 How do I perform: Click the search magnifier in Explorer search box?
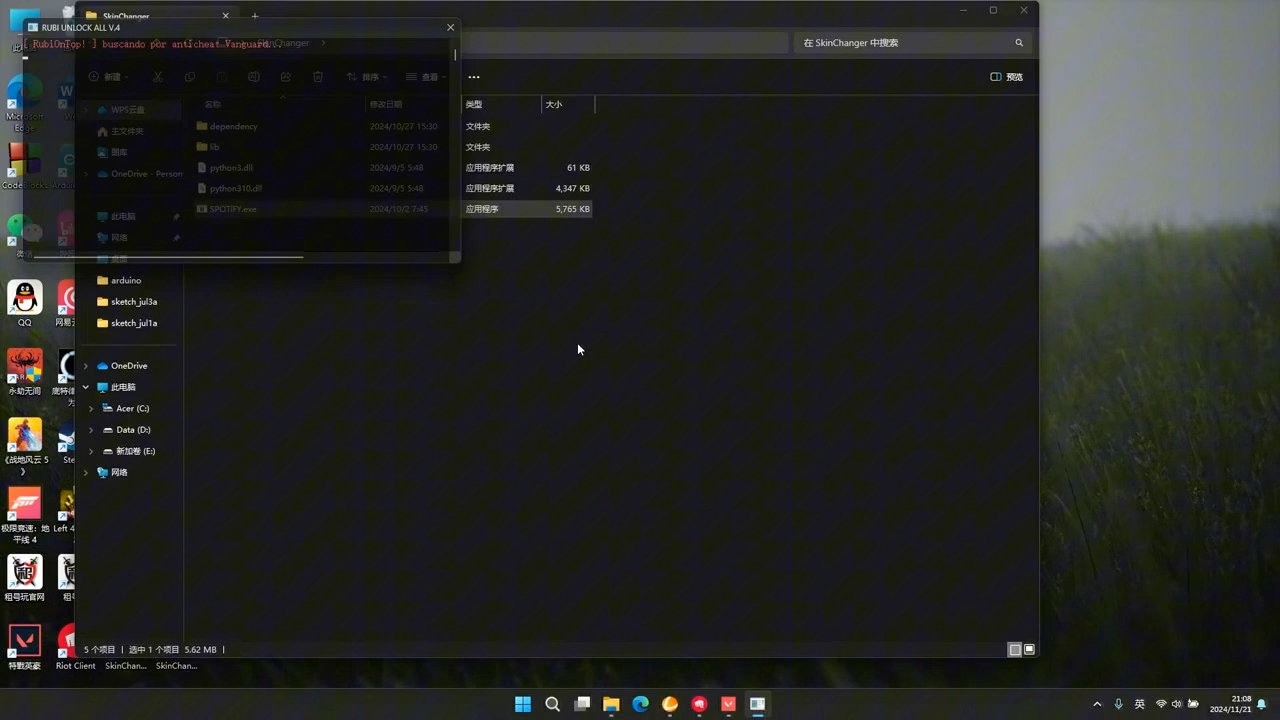click(1019, 43)
